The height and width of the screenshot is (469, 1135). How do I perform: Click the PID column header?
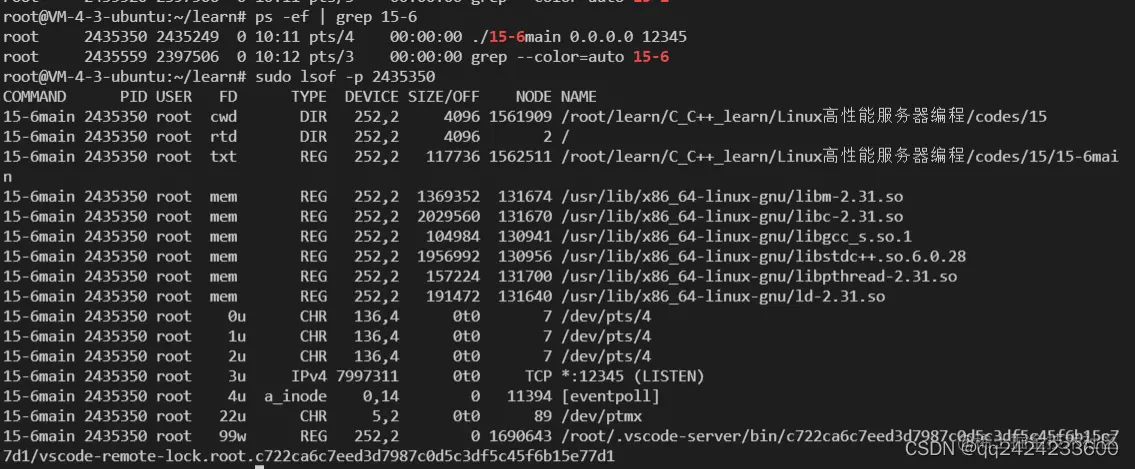(133, 97)
